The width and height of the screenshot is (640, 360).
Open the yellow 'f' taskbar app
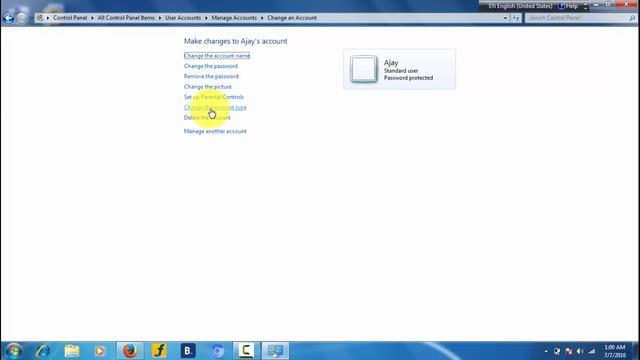(159, 351)
